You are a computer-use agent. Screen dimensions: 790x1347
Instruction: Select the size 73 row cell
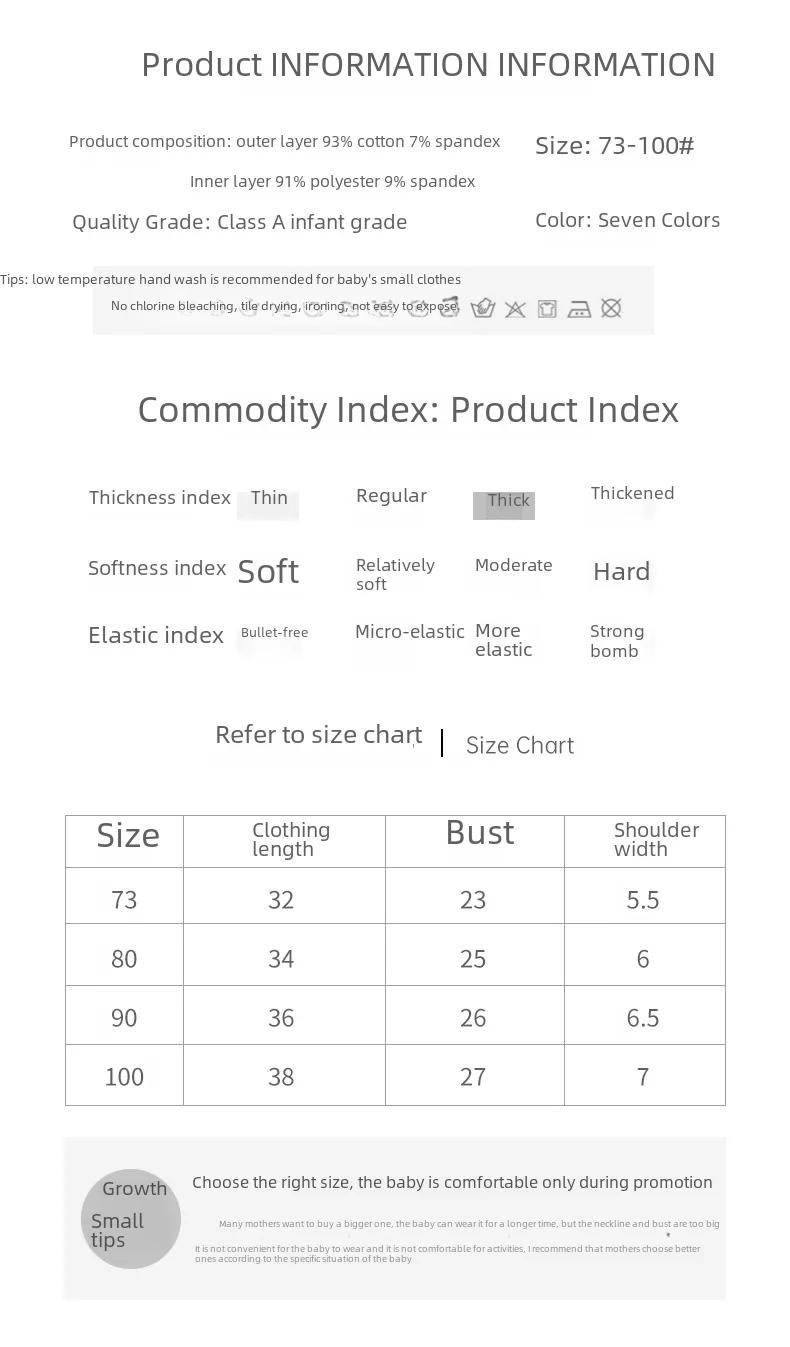pos(125,895)
